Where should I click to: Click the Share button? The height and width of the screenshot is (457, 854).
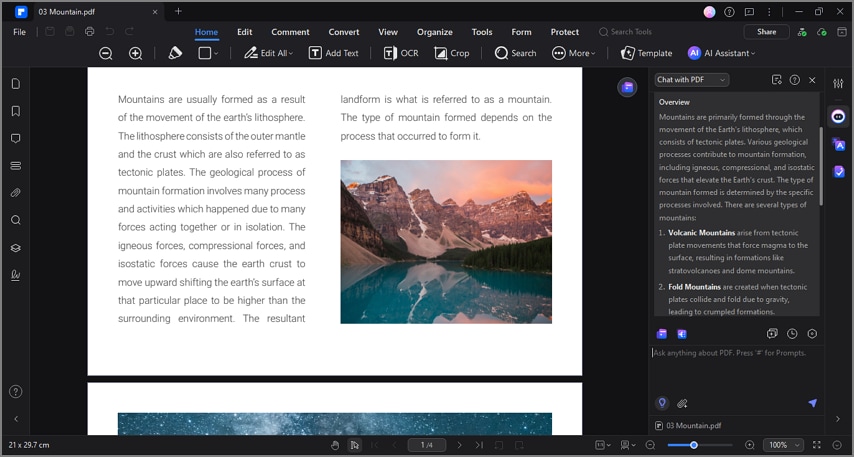pos(766,32)
